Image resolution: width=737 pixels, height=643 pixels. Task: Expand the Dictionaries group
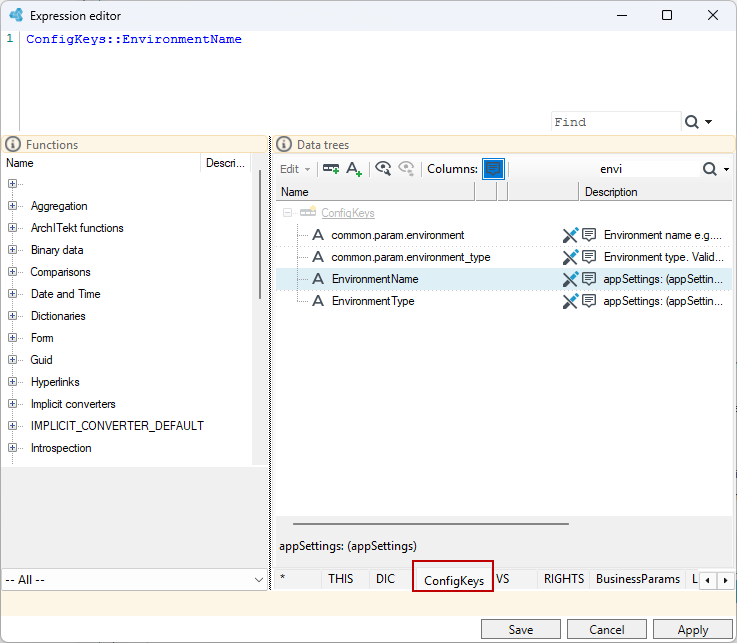point(12,316)
